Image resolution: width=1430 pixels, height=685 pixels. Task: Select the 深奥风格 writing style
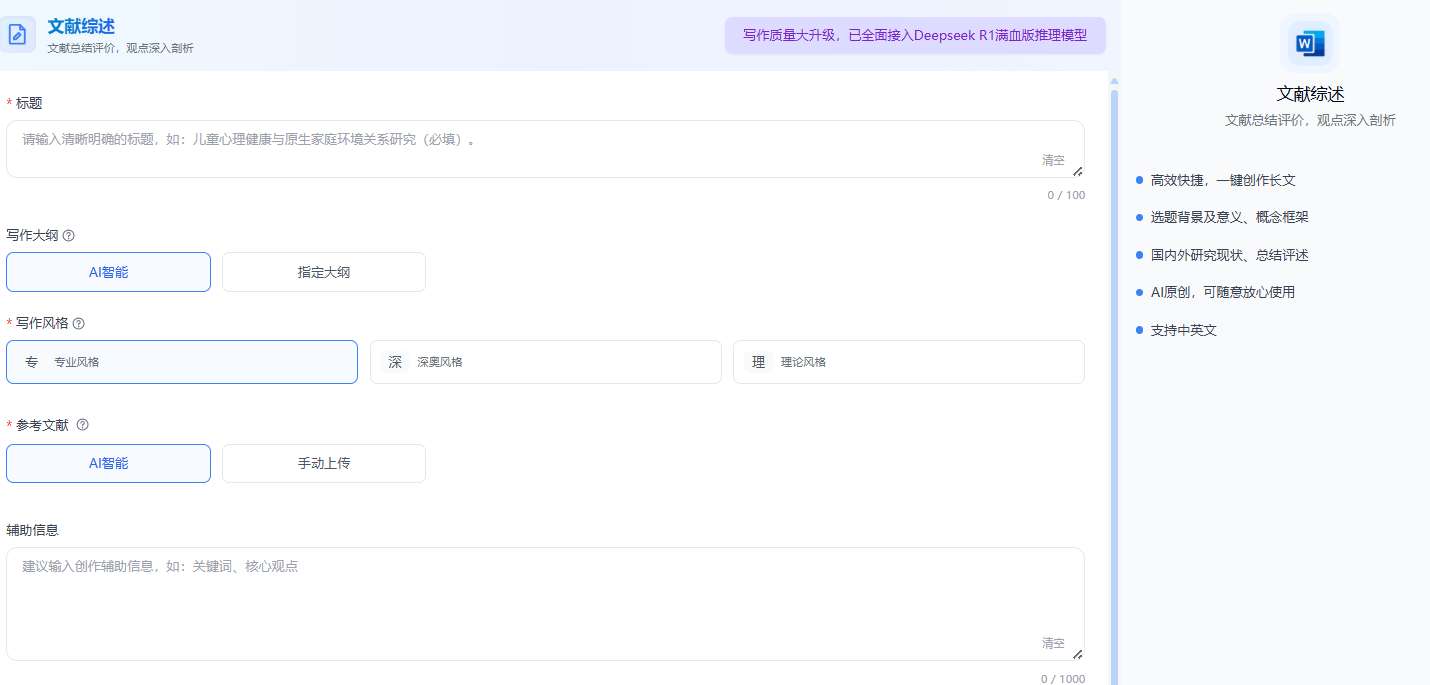(x=546, y=361)
